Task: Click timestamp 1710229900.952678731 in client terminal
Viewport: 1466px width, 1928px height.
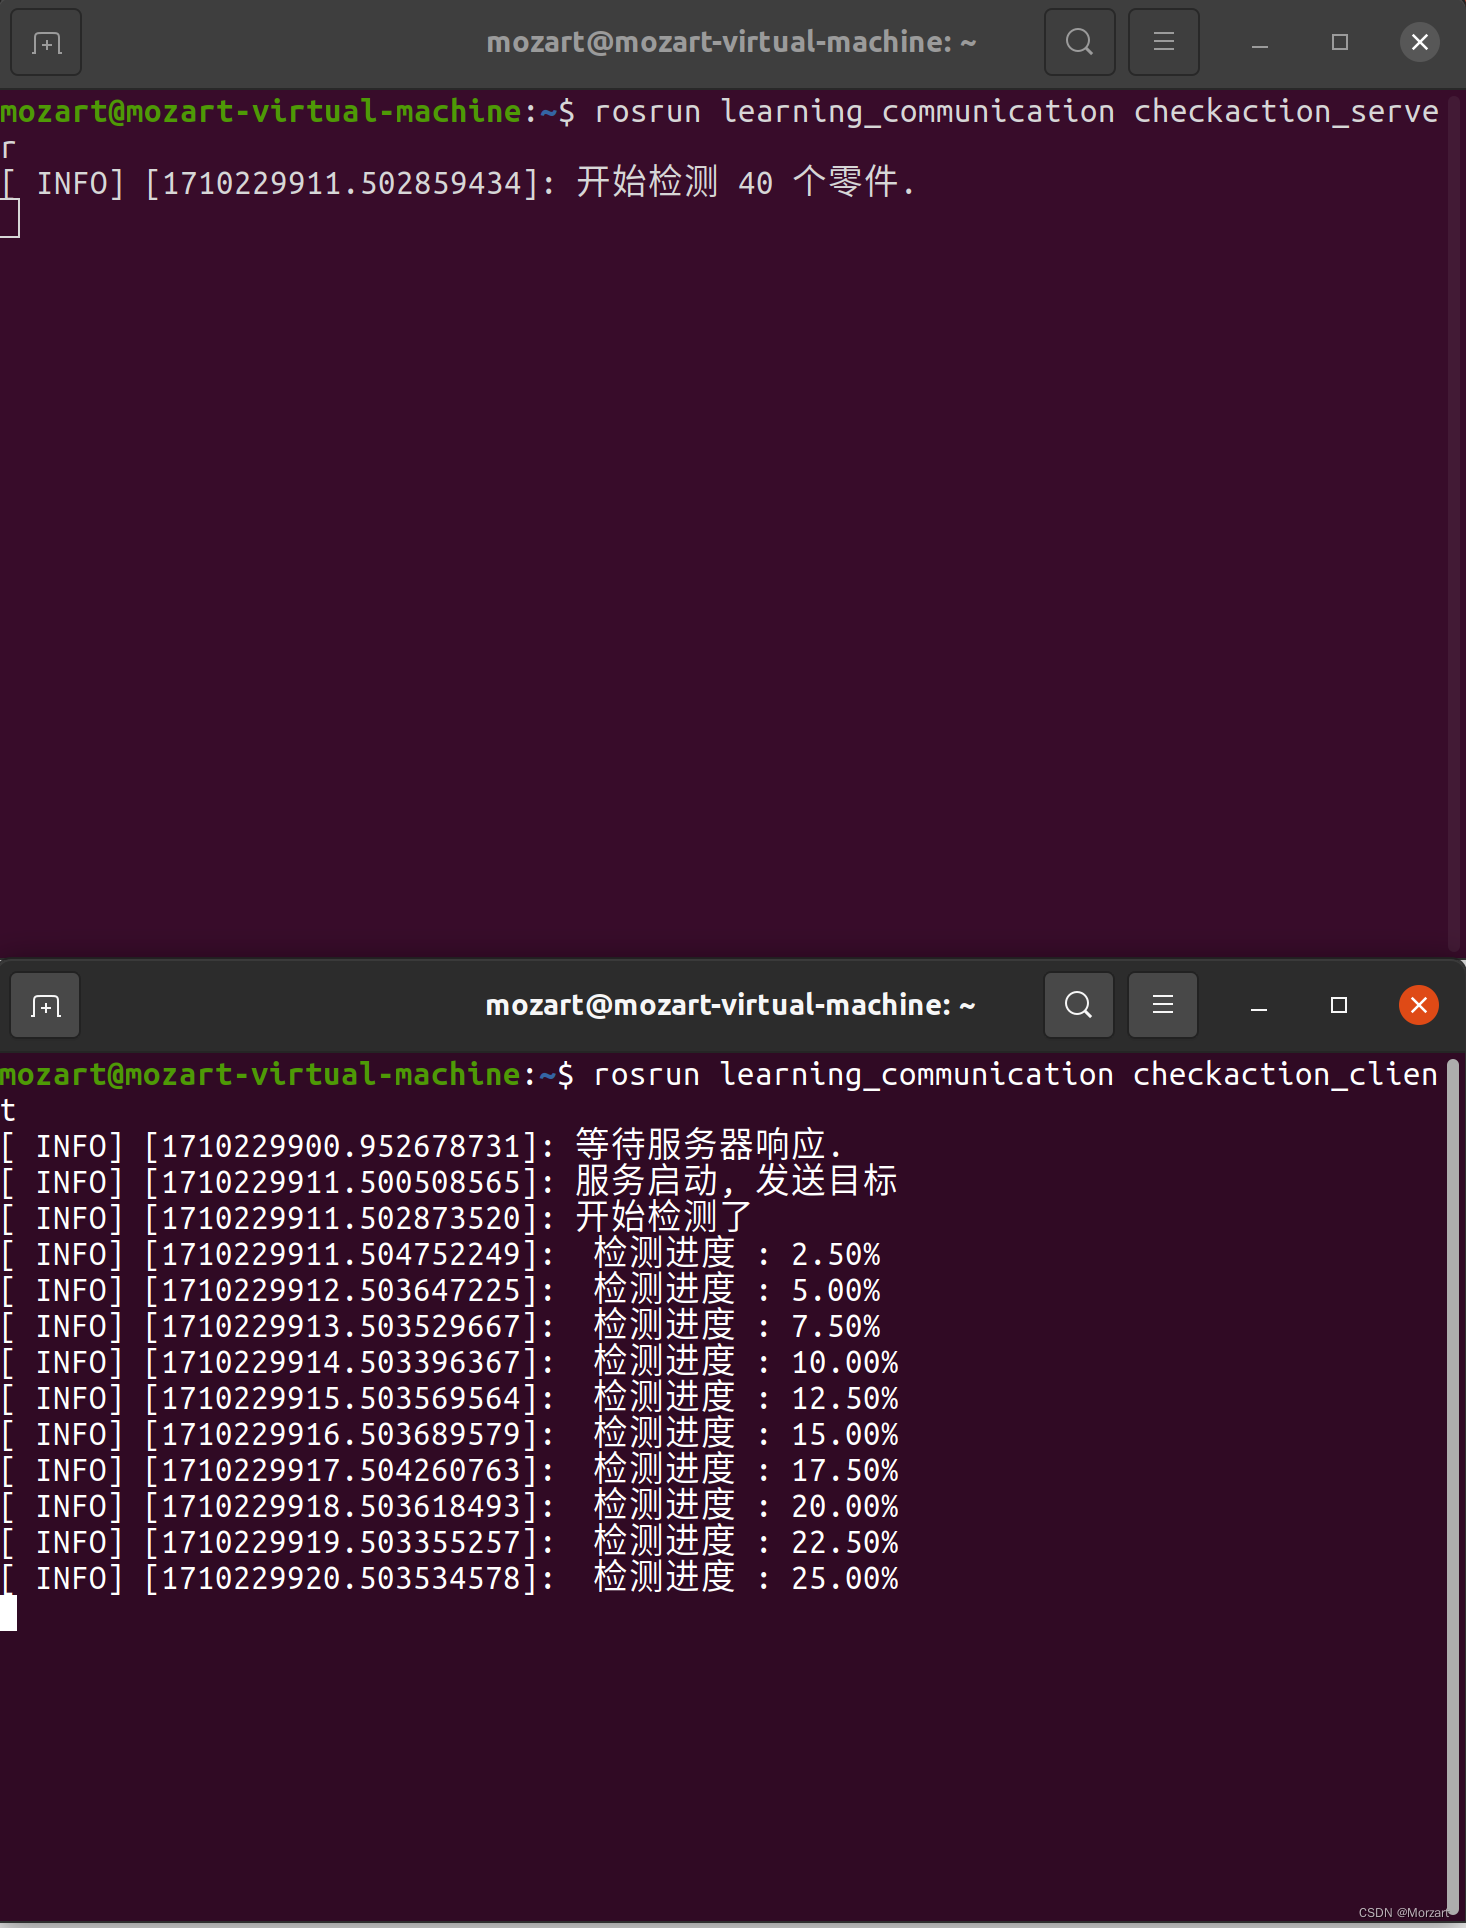Action: point(341,1146)
